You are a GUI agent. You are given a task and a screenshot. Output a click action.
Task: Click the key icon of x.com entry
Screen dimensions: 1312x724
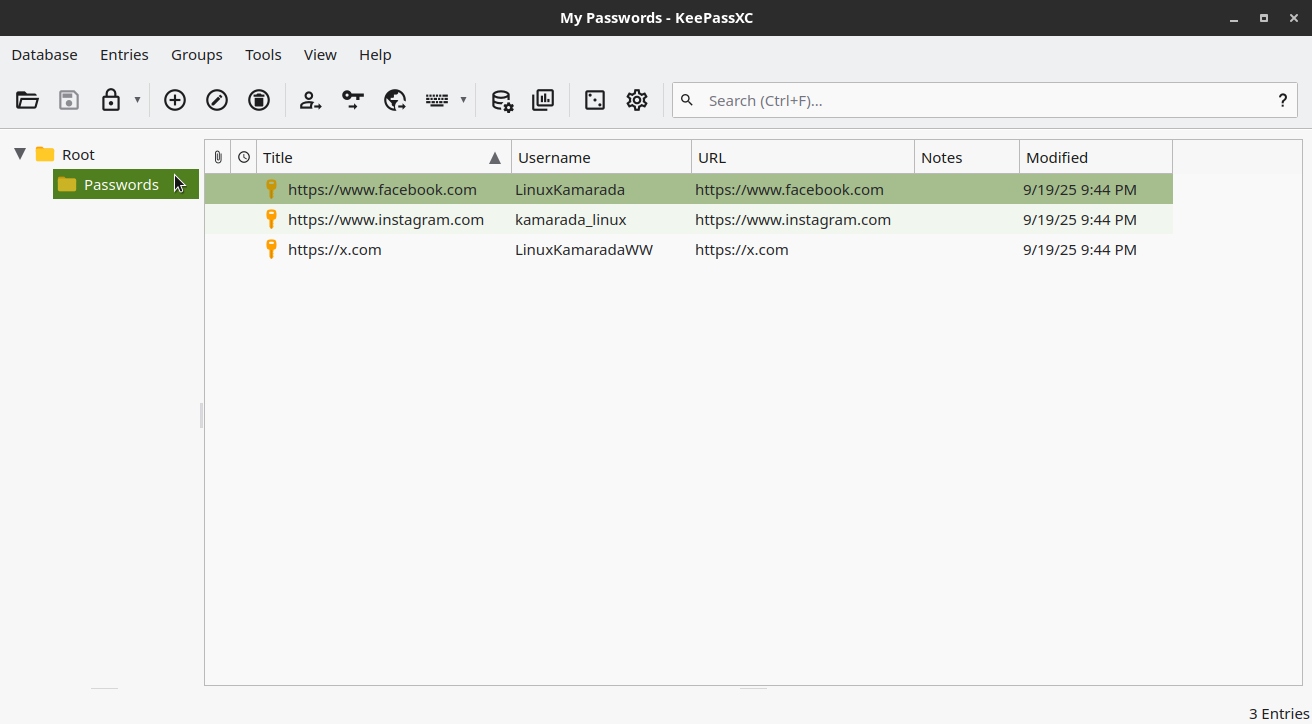[271, 249]
